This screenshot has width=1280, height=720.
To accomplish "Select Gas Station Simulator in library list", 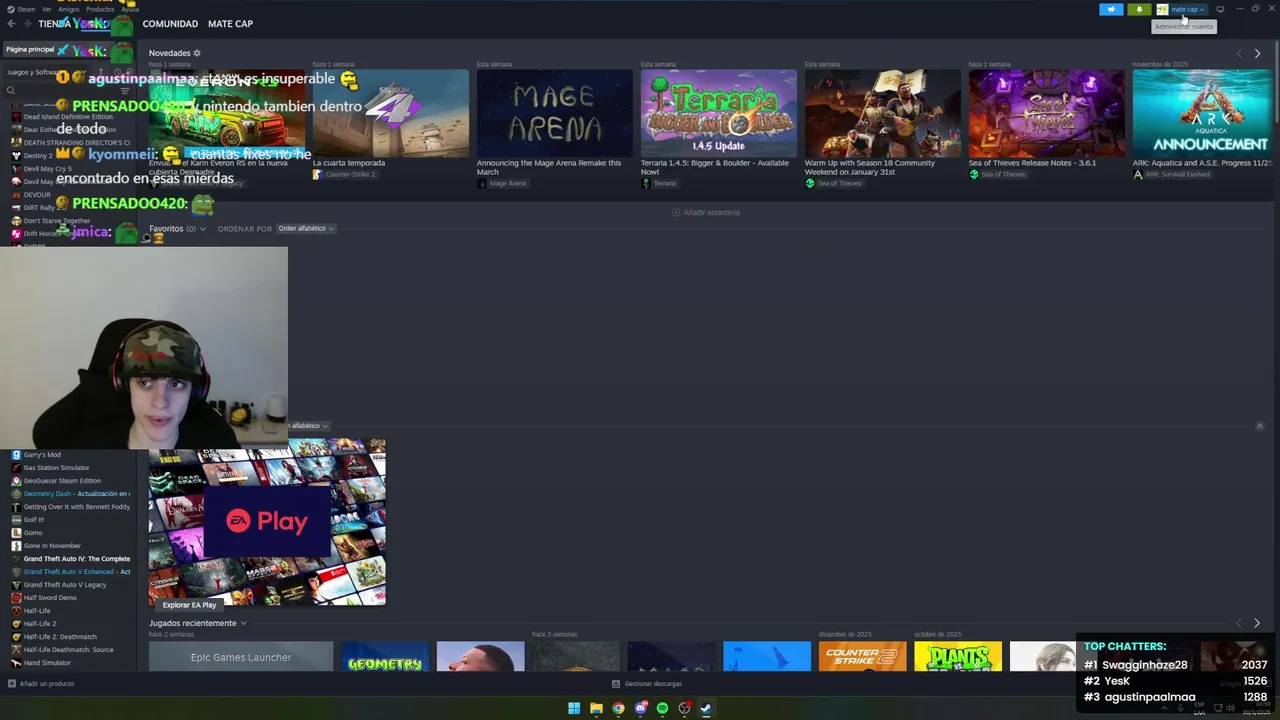I will [x=70, y=468].
